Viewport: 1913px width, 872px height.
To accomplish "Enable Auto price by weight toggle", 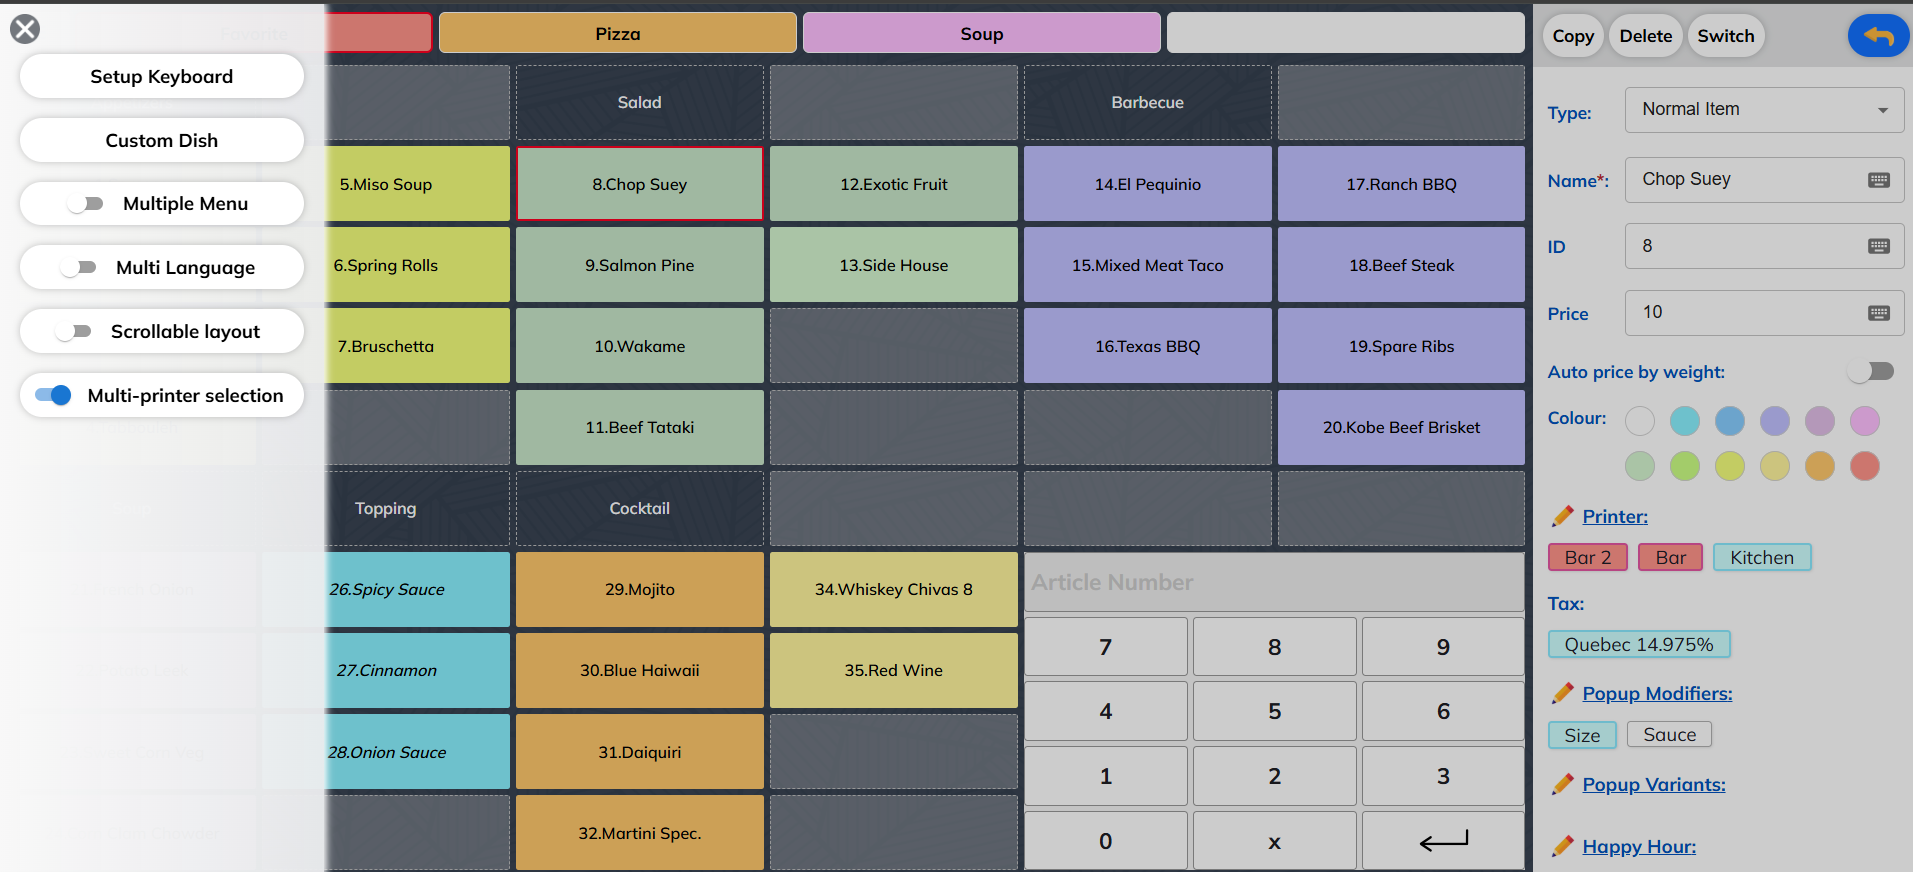I will tap(1871, 371).
